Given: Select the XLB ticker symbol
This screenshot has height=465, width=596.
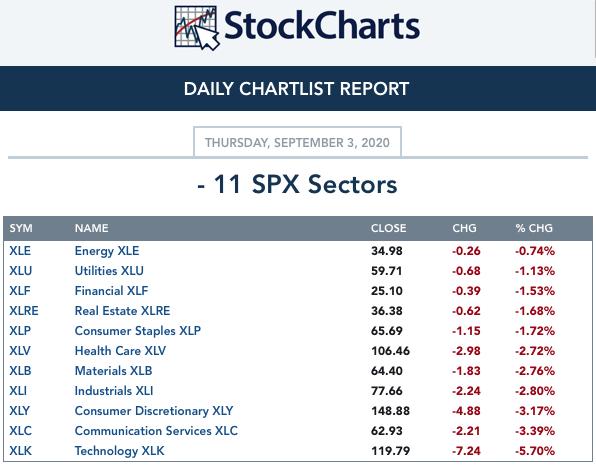Looking at the screenshot, I should 20,371.
